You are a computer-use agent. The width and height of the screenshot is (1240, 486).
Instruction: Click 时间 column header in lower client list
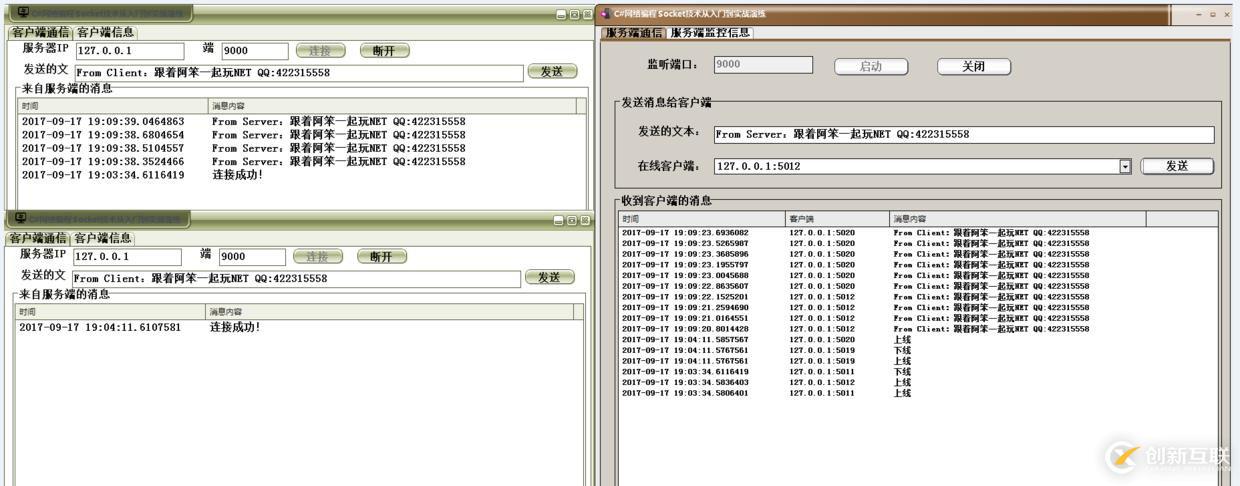click(x=110, y=312)
